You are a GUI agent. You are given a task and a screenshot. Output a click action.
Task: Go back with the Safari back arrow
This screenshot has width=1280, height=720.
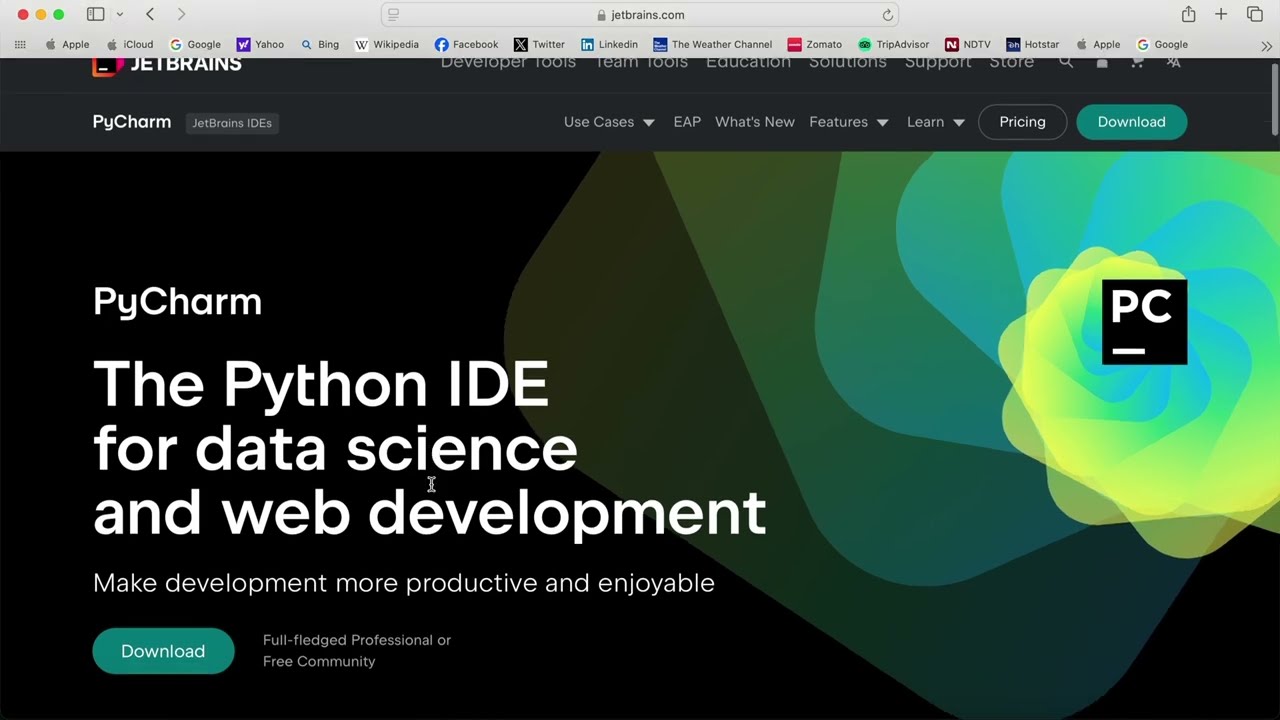click(x=150, y=14)
